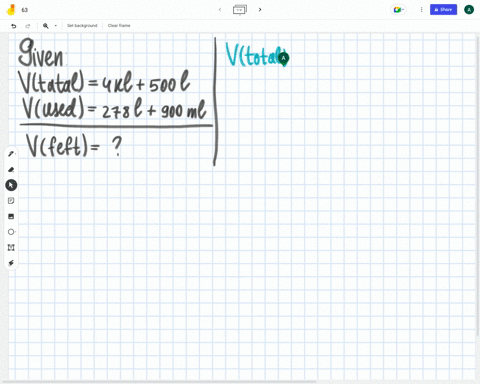The width and height of the screenshot is (480, 384).
Task: Select the Eraser tool
Action: (11, 169)
